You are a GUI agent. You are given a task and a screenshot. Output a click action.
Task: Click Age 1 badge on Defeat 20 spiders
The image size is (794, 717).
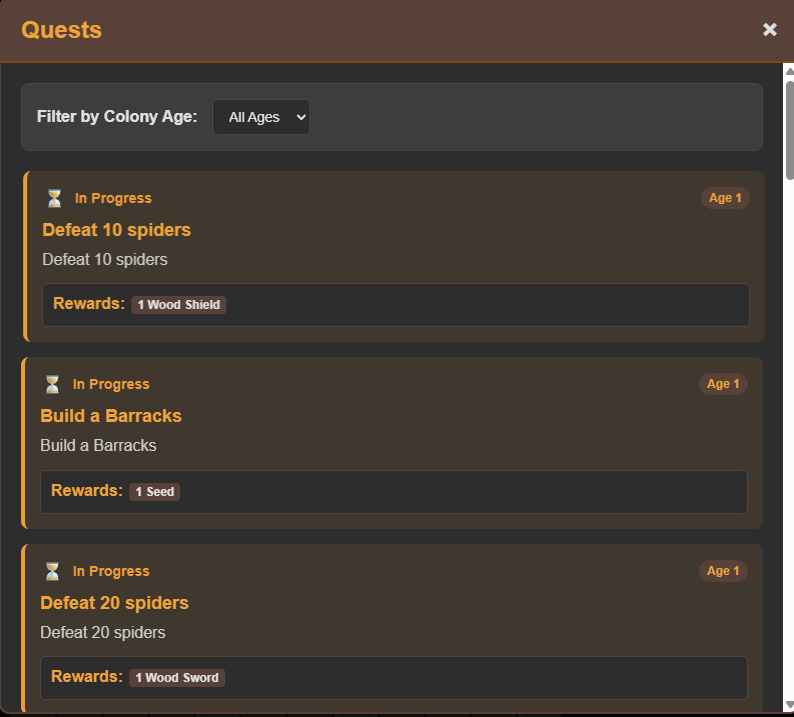tap(723, 571)
